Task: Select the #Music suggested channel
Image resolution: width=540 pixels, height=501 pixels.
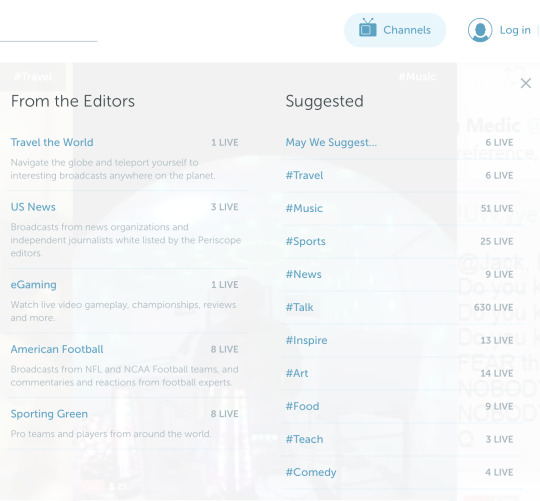Action: tap(304, 208)
